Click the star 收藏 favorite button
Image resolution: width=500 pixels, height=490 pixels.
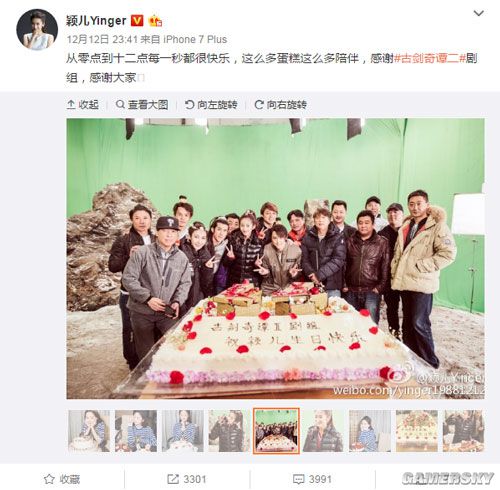[x=62, y=479]
